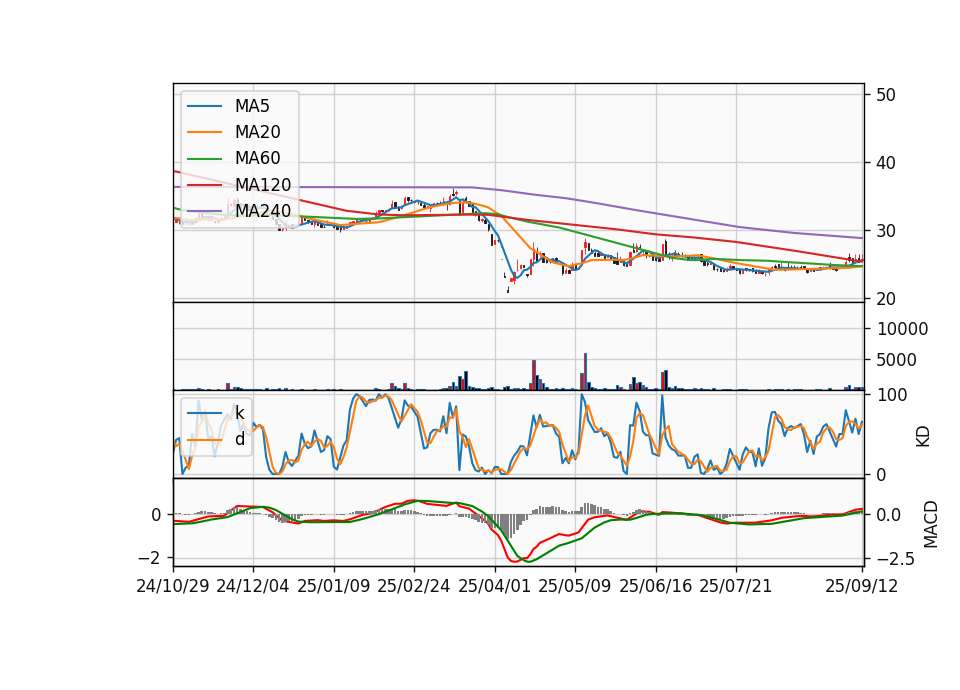Click the k legend label in KD panel
This screenshot has height=690, width=960.
239,413
